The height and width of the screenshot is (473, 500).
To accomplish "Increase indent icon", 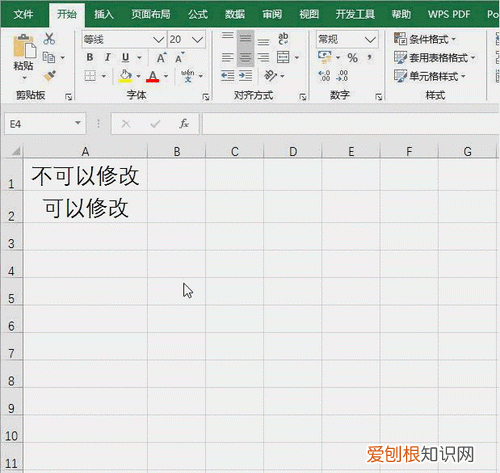I will tap(246, 76).
